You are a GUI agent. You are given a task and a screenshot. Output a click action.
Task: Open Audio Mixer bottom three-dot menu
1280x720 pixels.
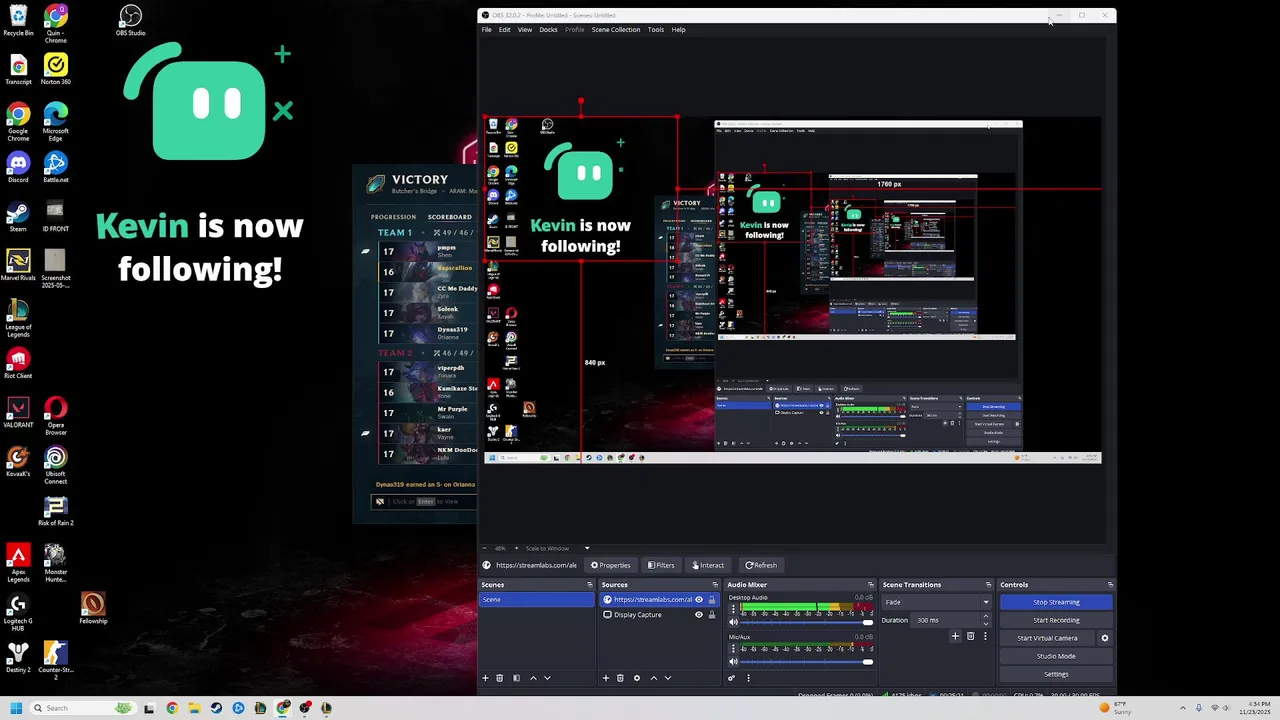coord(748,678)
